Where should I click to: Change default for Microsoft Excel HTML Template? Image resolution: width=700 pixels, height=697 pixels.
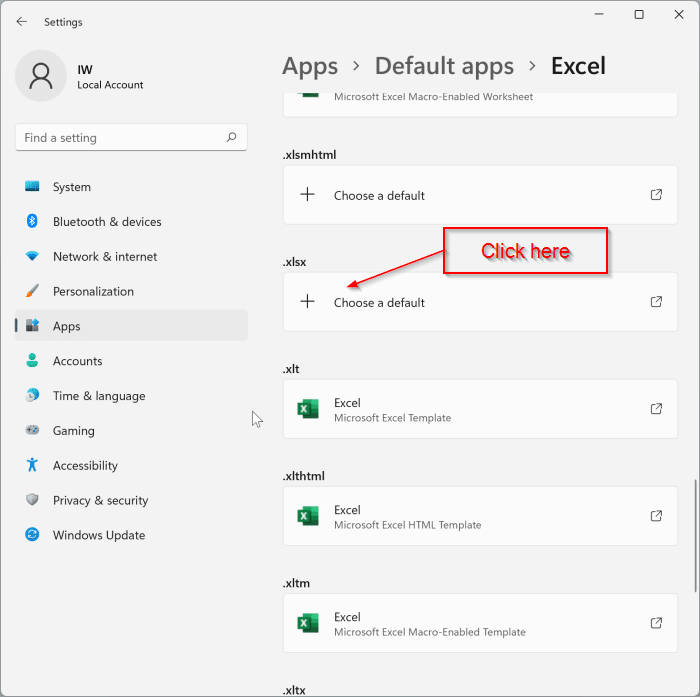click(480, 516)
